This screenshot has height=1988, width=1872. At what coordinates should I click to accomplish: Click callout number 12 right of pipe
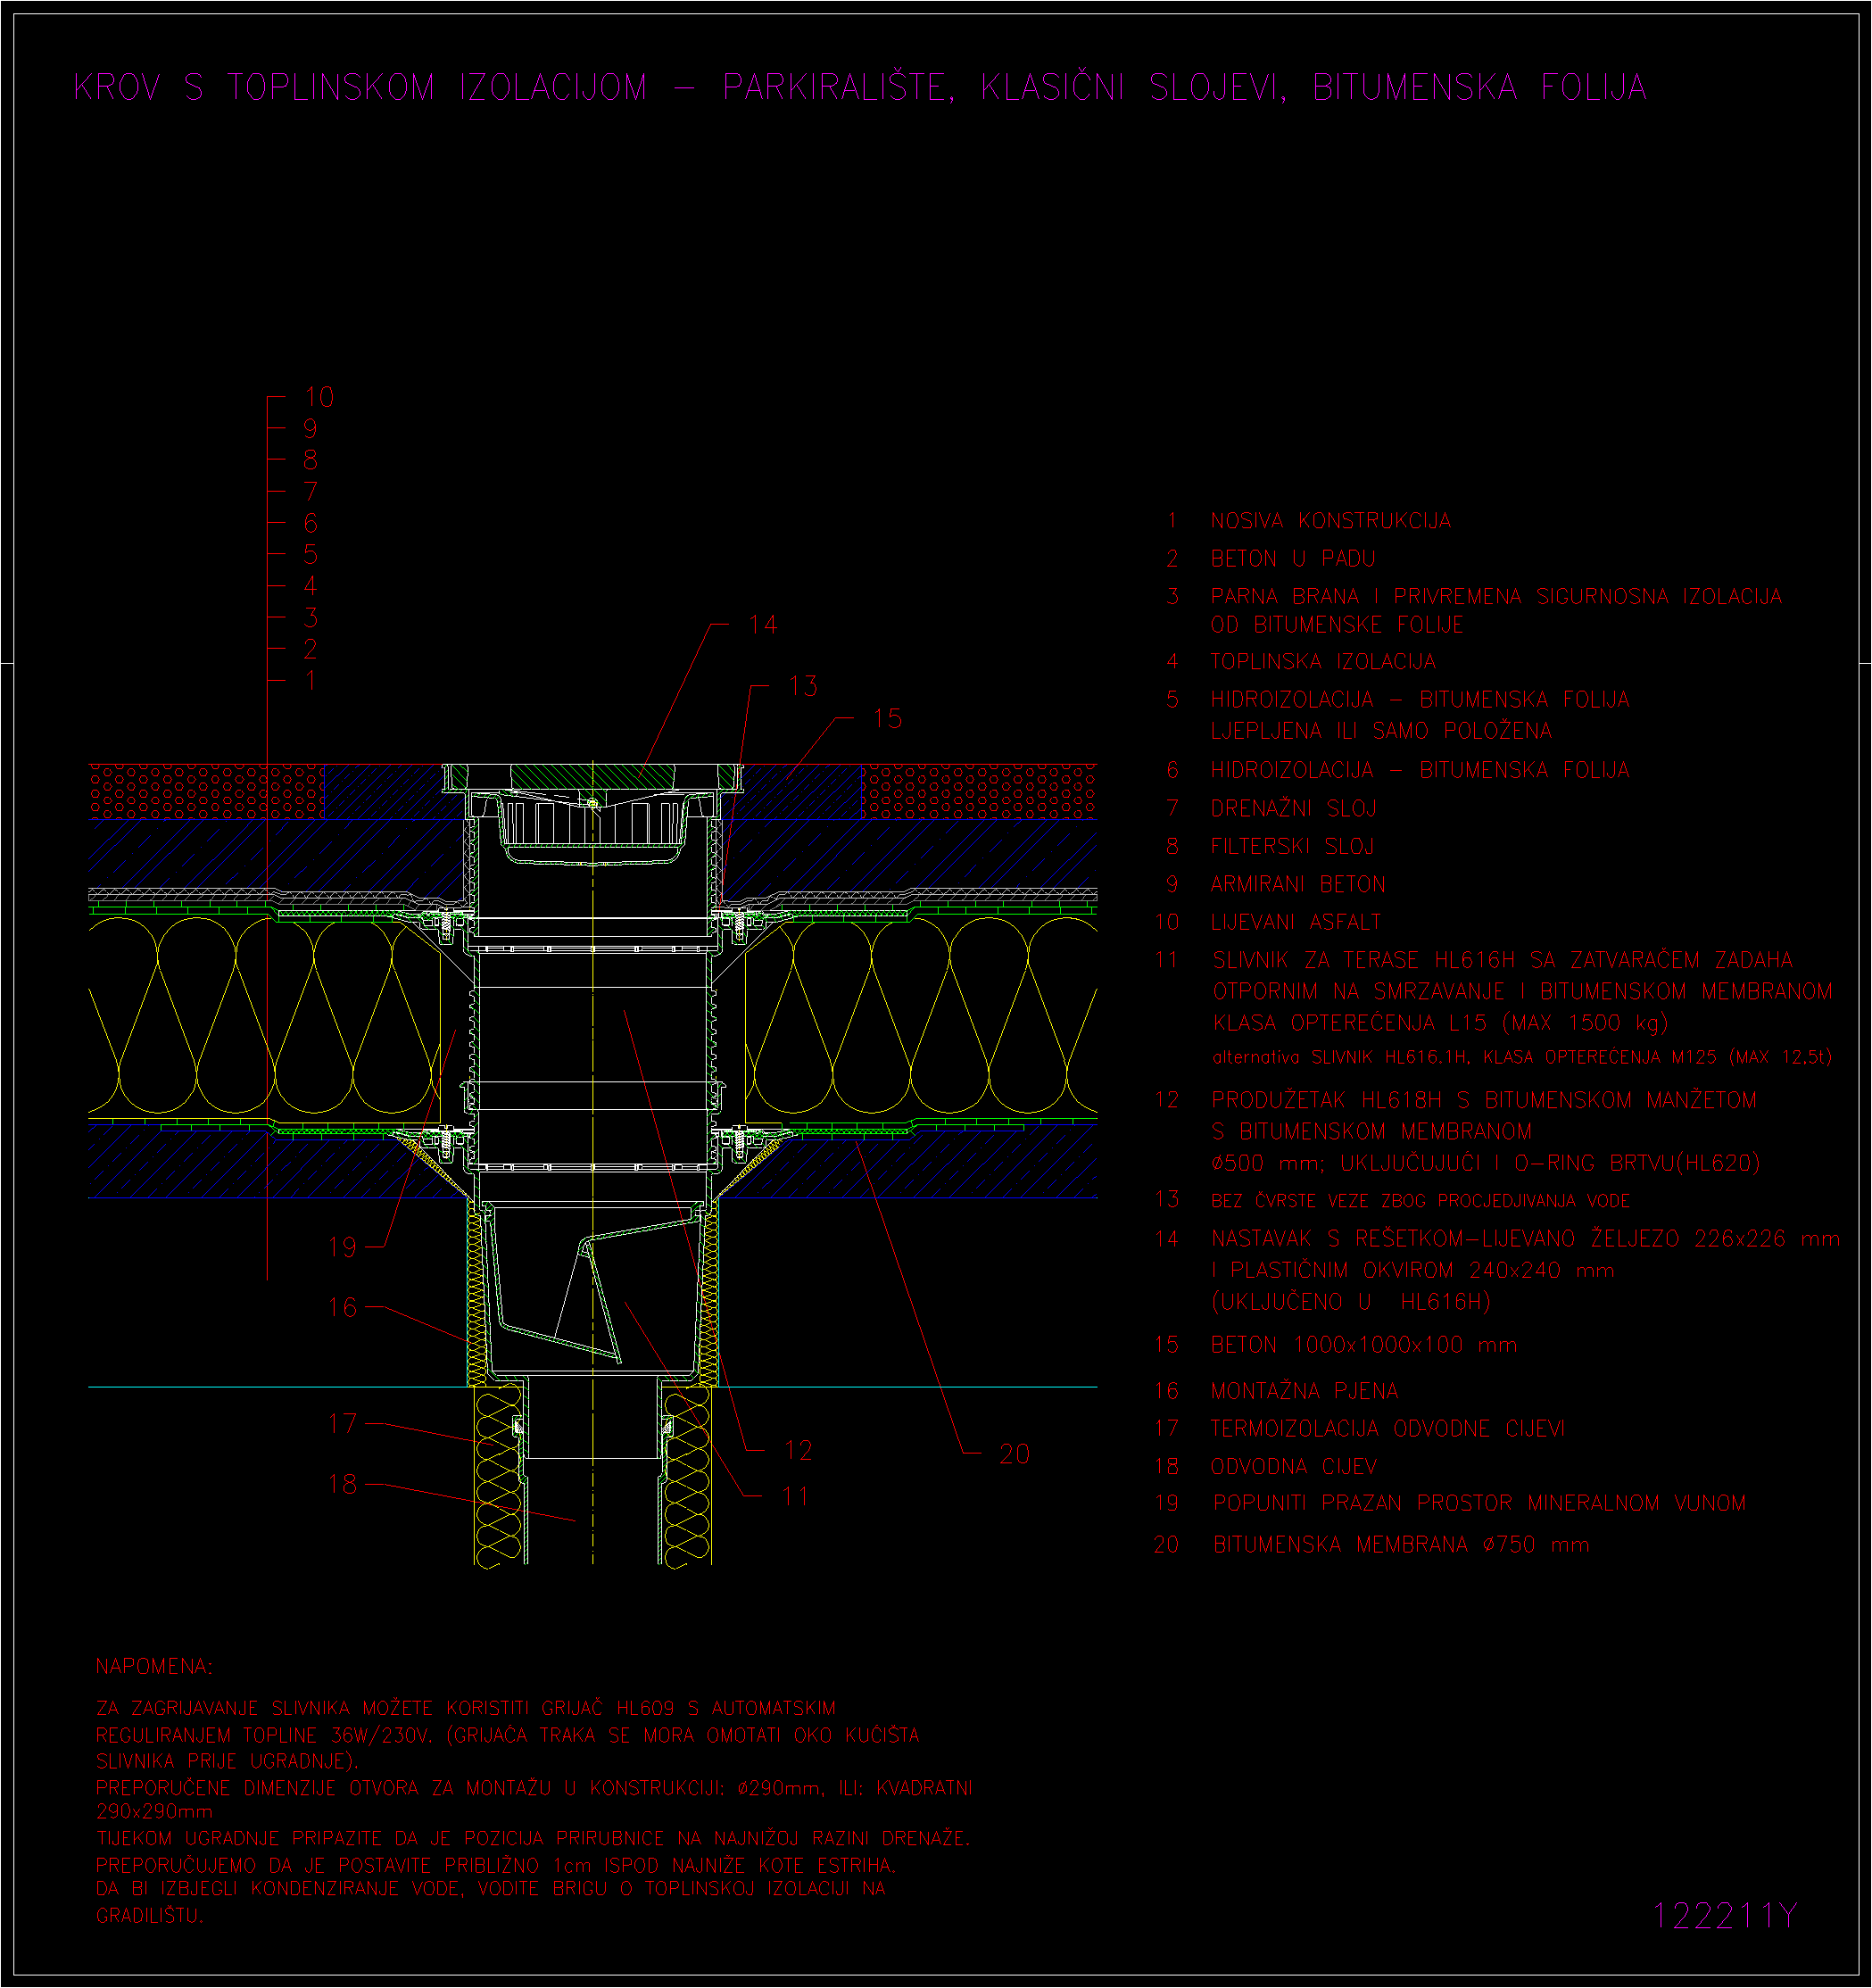point(798,1450)
